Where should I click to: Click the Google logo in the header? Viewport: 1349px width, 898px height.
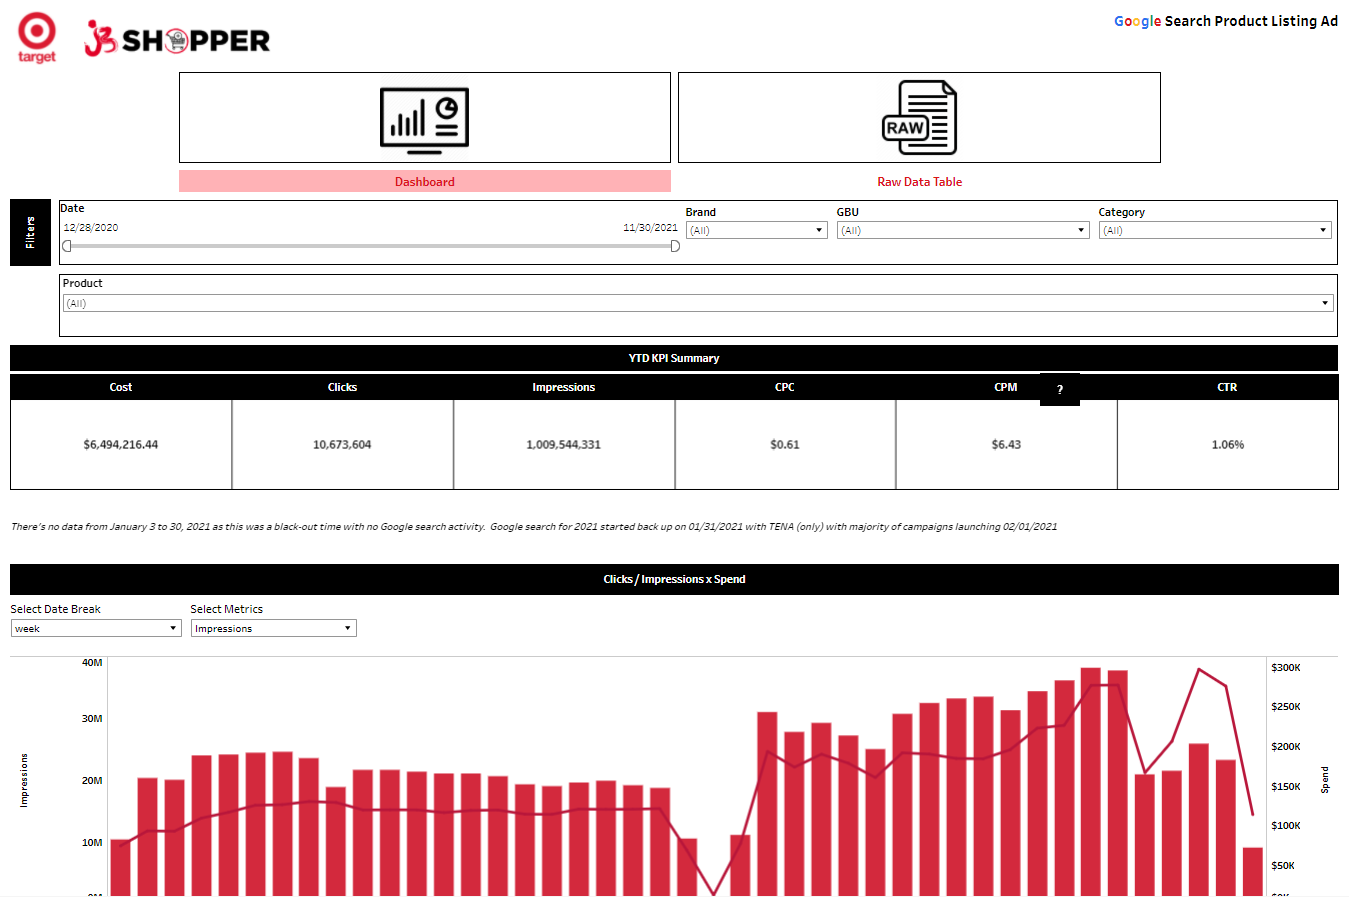click(x=1137, y=20)
